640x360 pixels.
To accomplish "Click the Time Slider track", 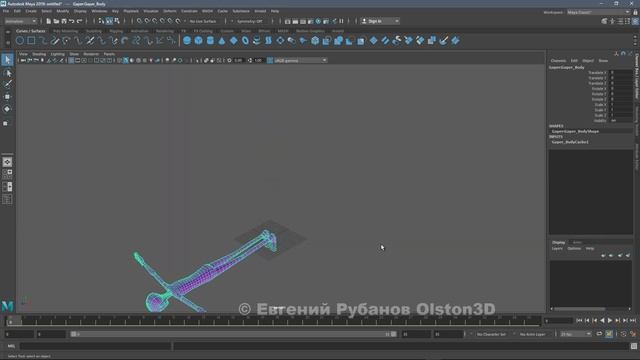I will 273,321.
